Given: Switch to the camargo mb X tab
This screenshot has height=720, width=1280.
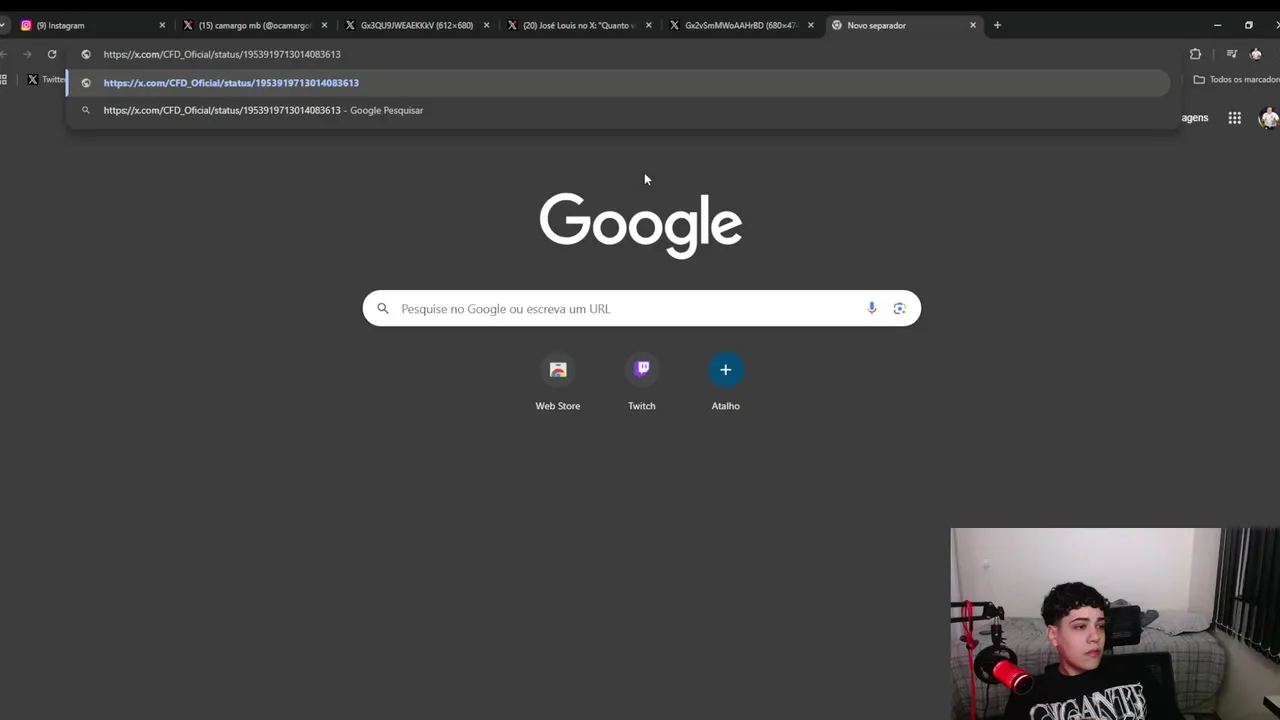Looking at the screenshot, I should click(248, 25).
